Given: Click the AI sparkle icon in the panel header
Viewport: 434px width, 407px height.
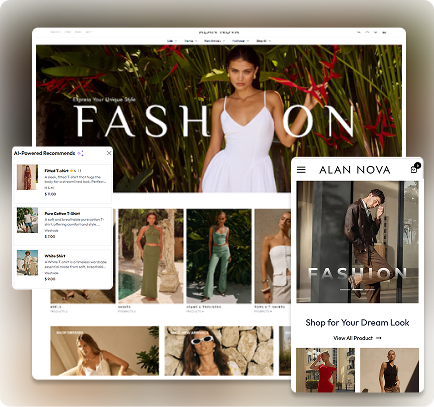Looking at the screenshot, I should [80, 153].
